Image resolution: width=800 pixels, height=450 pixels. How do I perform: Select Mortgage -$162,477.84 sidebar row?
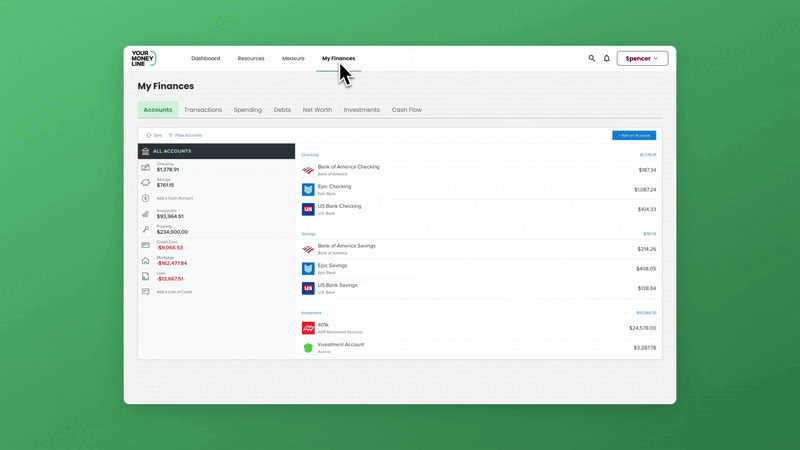click(x=216, y=261)
